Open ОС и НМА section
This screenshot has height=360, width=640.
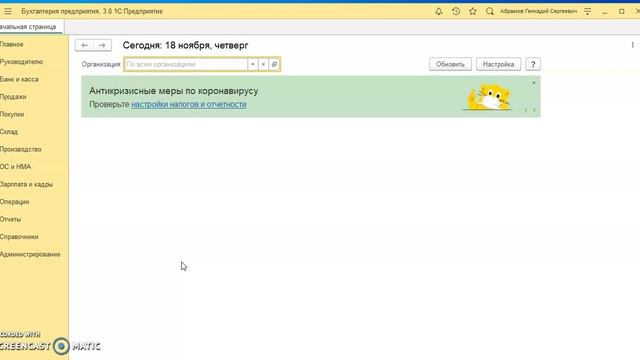[x=15, y=167]
